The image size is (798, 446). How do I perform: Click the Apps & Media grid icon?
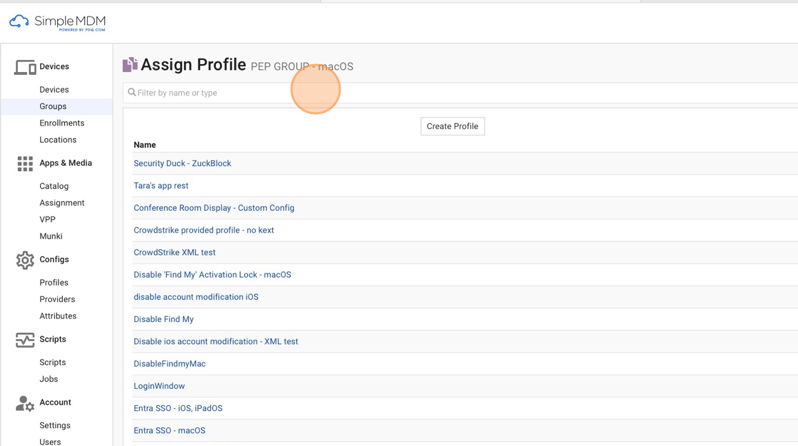click(25, 163)
